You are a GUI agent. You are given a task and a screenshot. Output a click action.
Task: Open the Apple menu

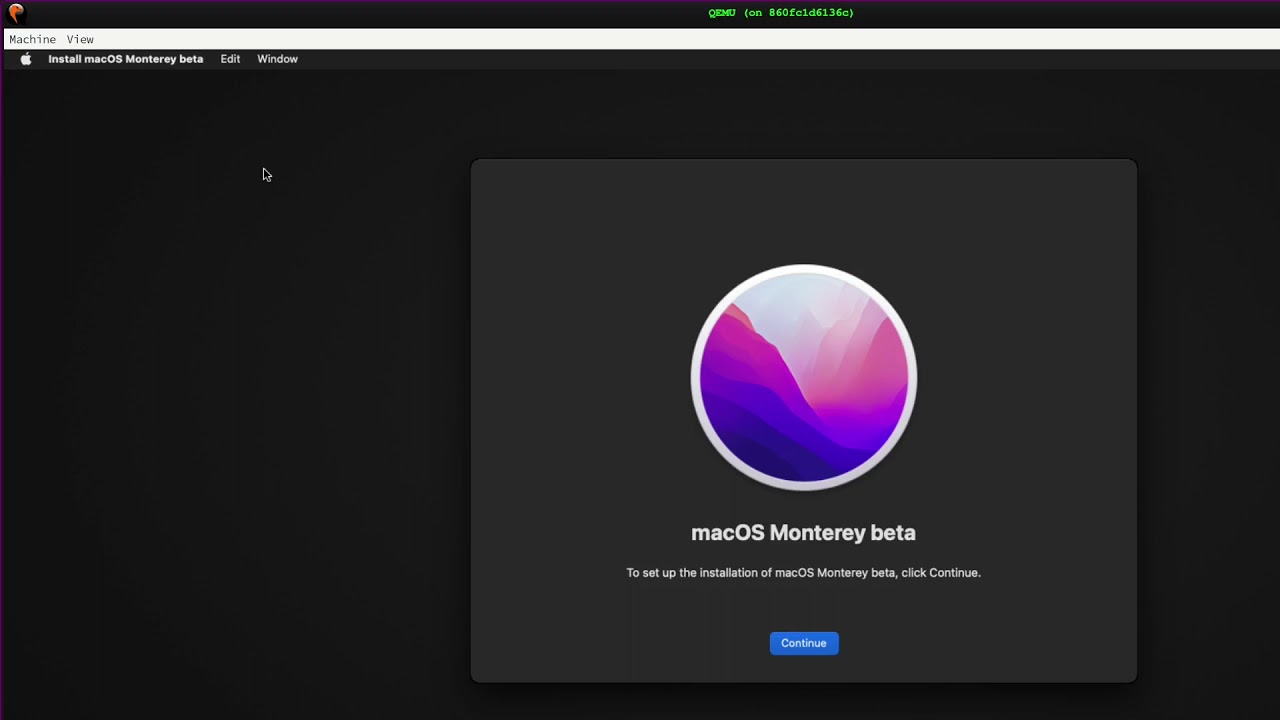26,59
